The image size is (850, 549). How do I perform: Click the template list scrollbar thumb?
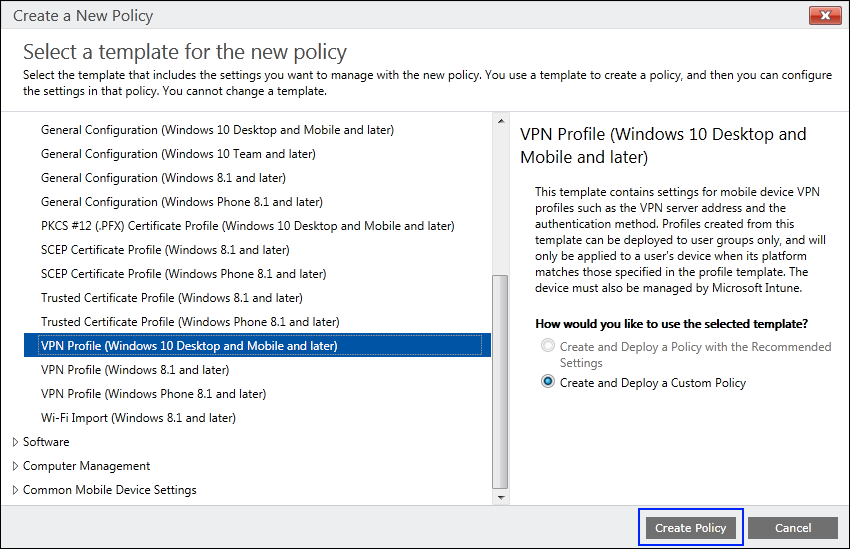(x=501, y=380)
